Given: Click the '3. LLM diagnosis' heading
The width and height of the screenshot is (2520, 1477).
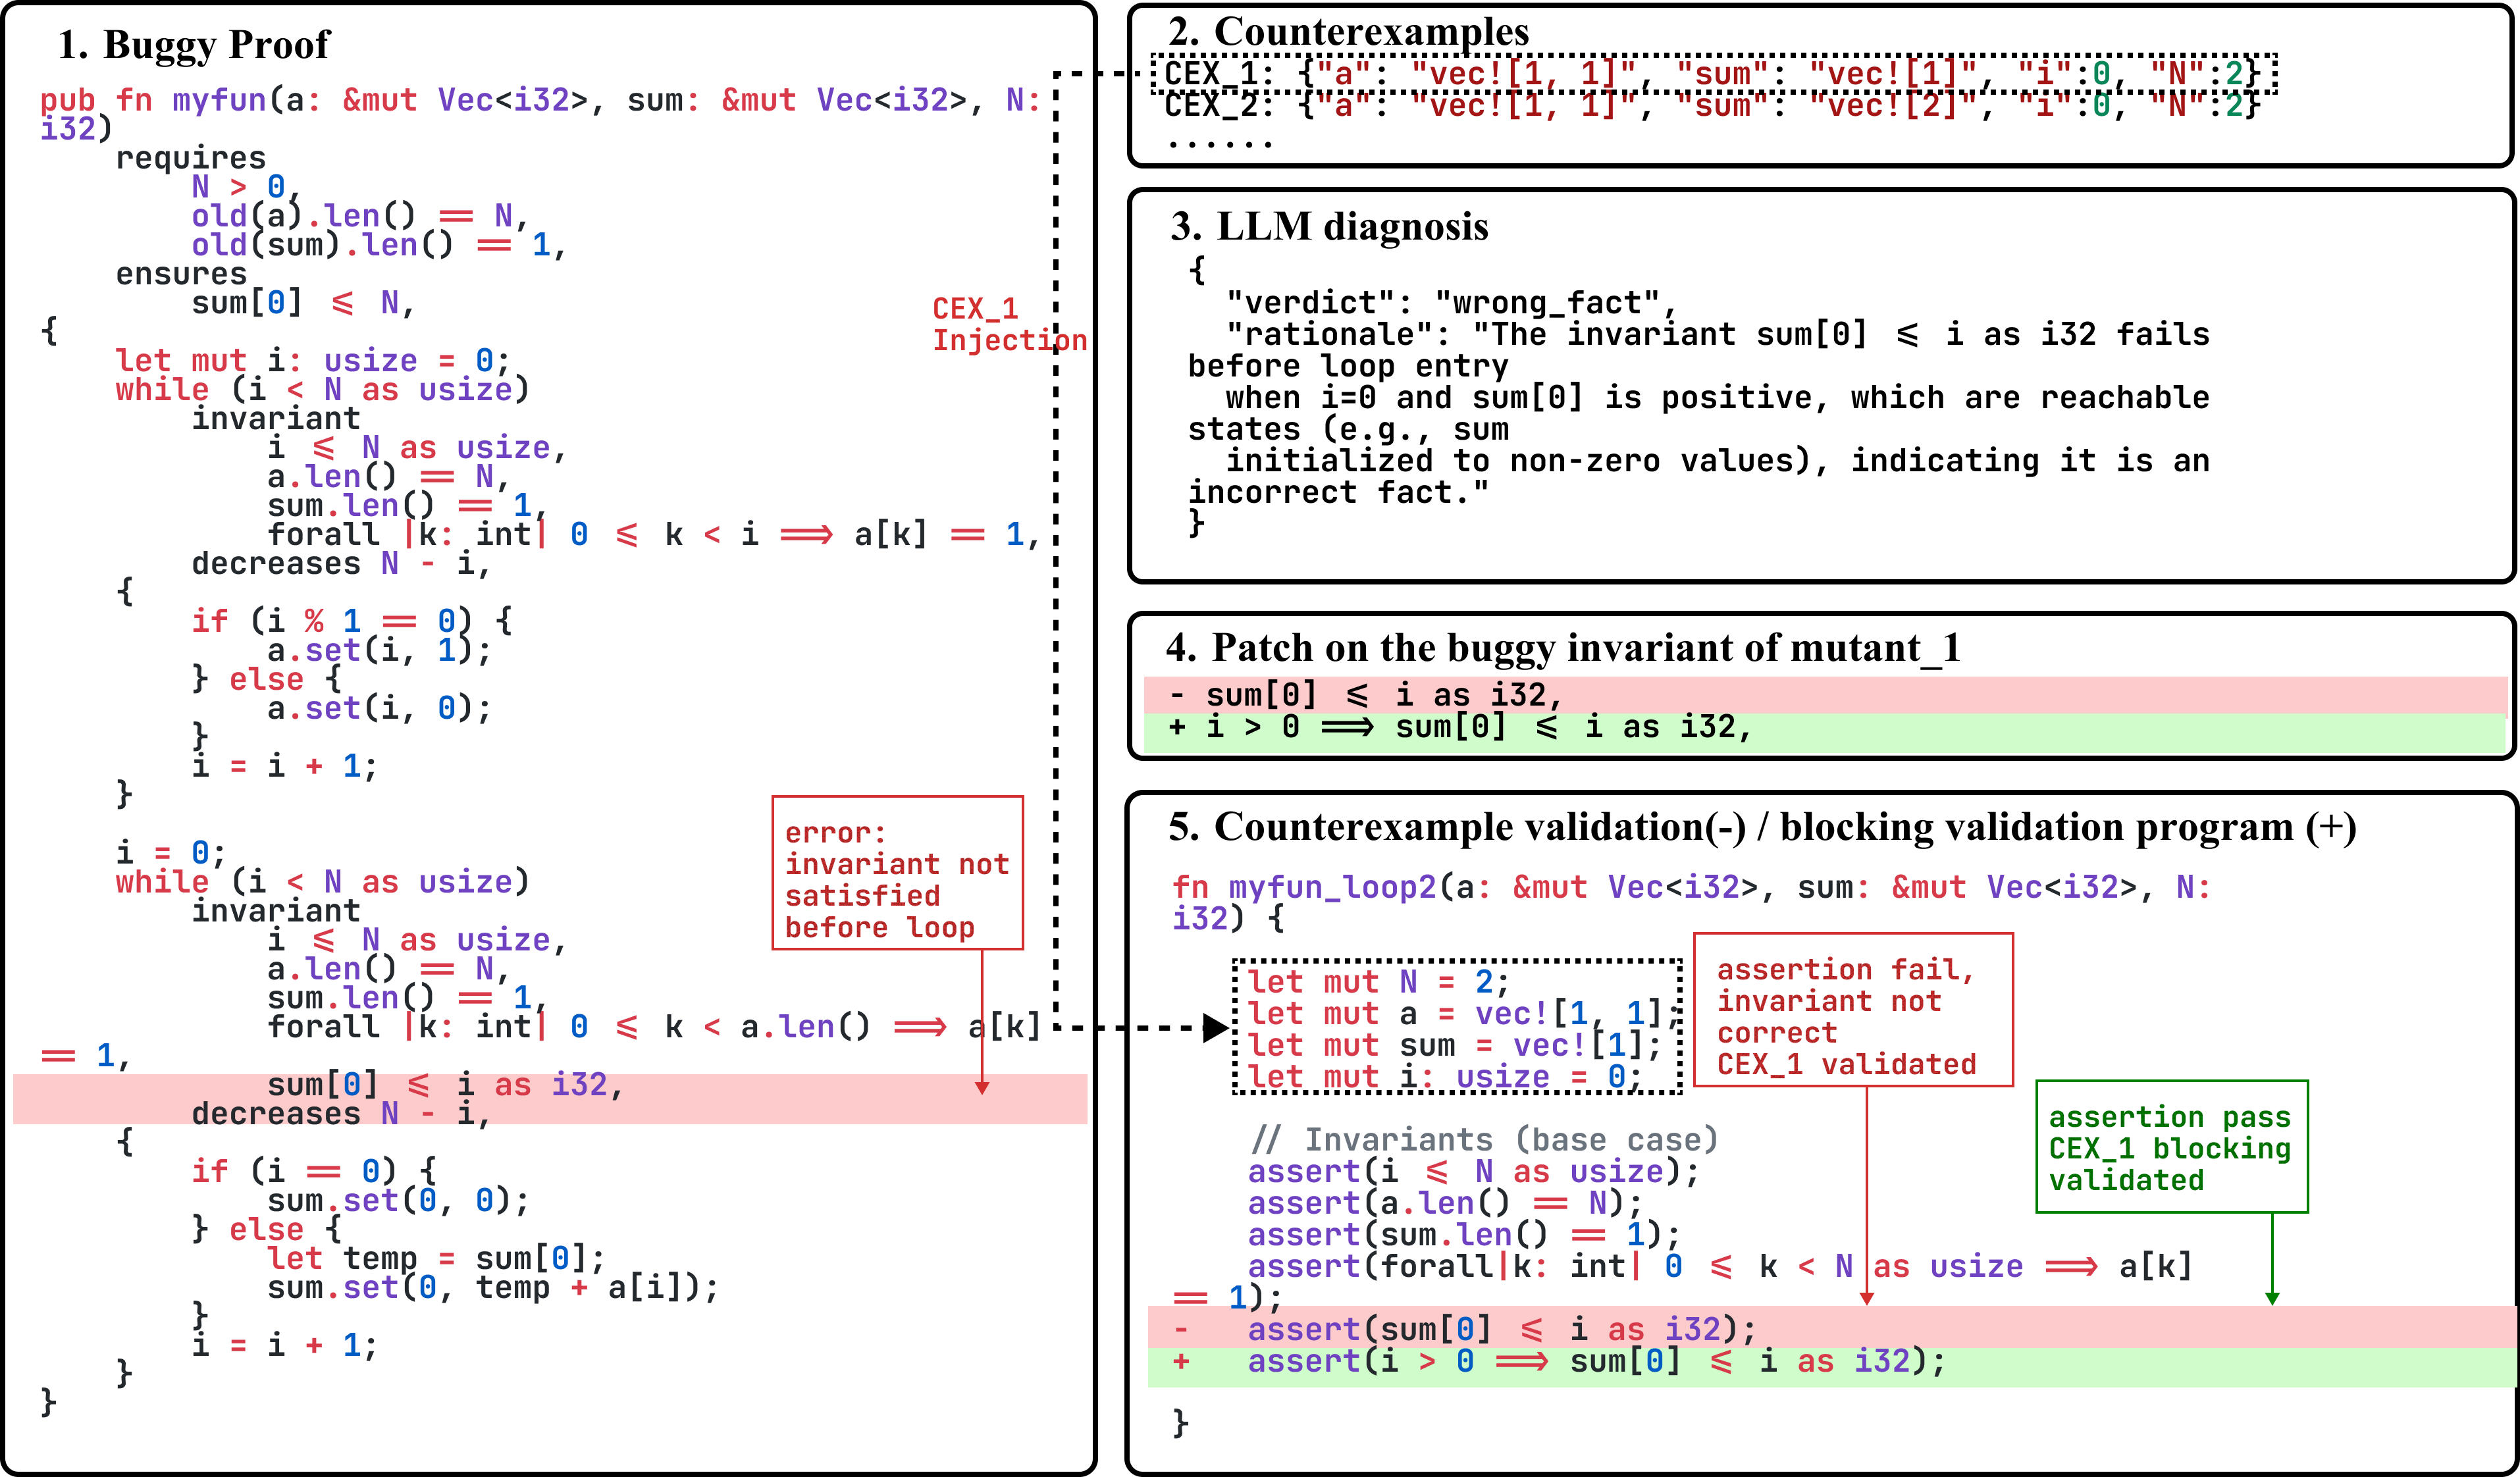Looking at the screenshot, I should click(1329, 227).
